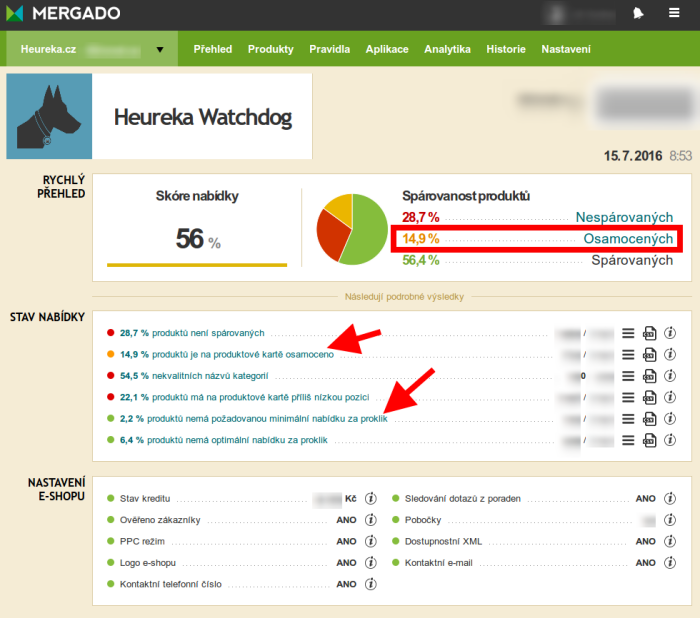Click the Spárovaných label
This screenshot has height=618, width=700.
coord(632,260)
